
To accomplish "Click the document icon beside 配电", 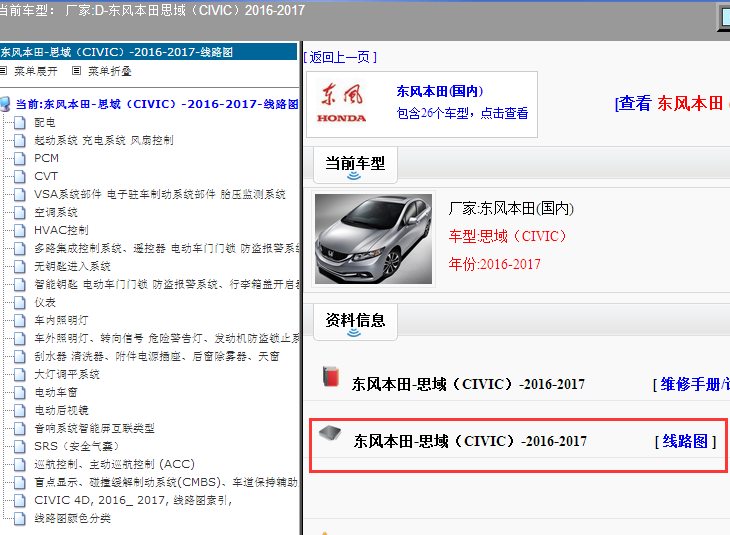I will 20,123.
